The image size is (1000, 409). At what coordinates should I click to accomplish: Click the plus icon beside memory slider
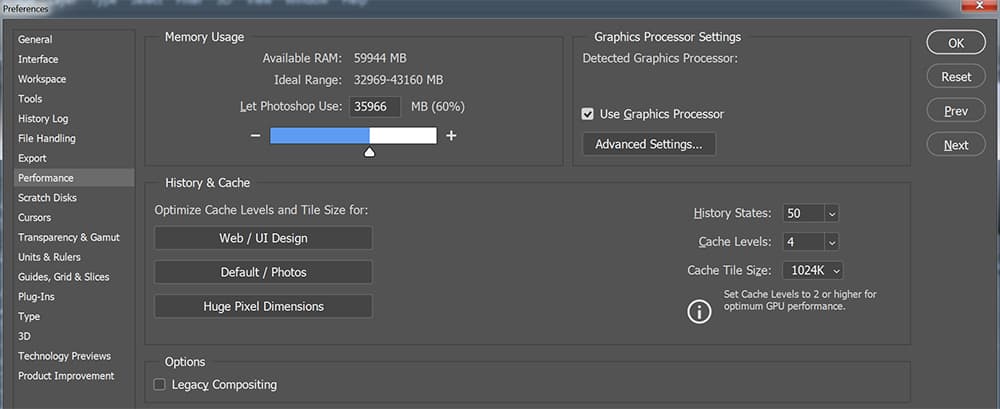(451, 136)
